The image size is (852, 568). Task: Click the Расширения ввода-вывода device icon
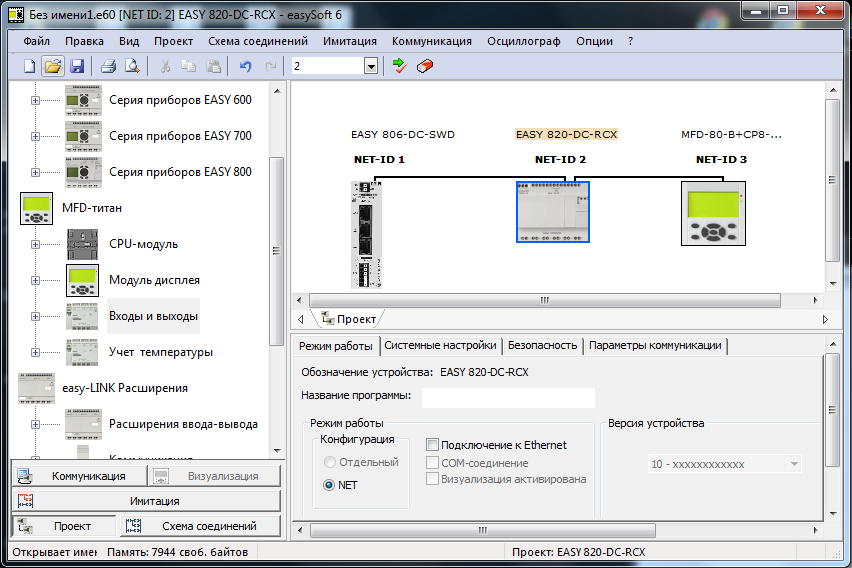pyautogui.click(x=83, y=424)
